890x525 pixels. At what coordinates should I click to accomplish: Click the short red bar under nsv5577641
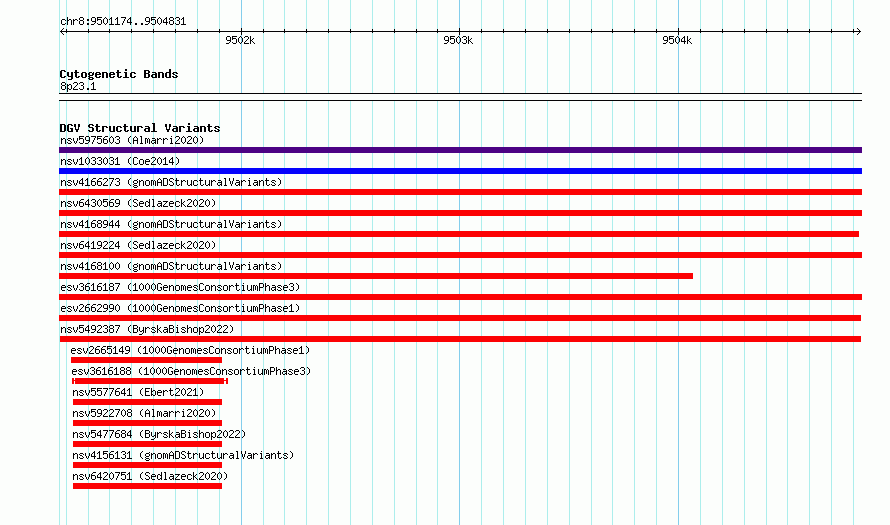pyautogui.click(x=148, y=402)
